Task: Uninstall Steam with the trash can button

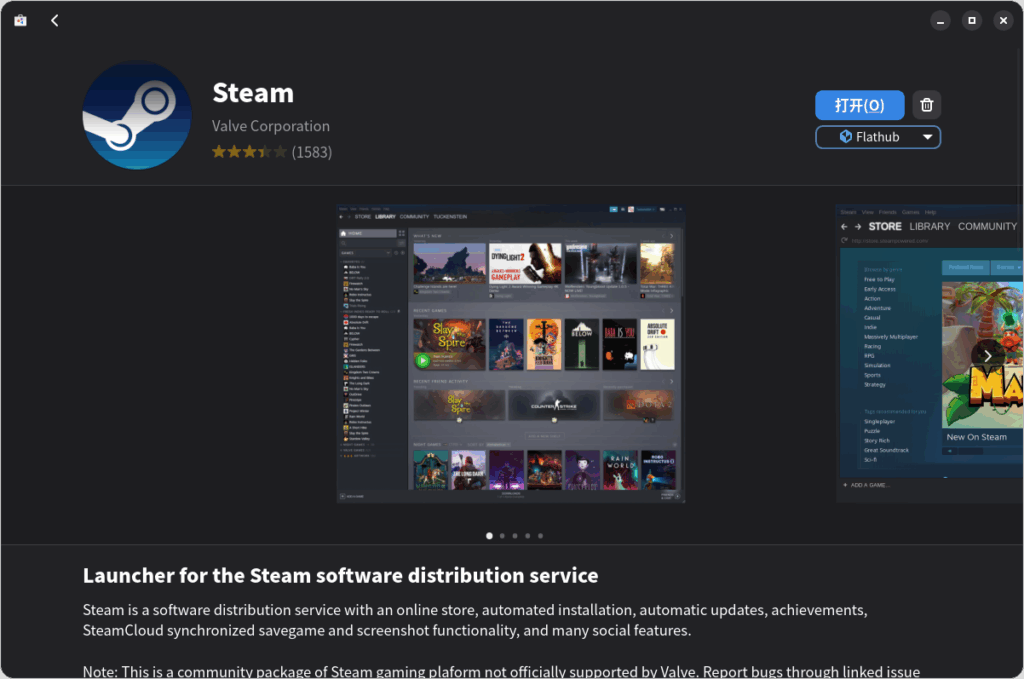Action: point(927,105)
